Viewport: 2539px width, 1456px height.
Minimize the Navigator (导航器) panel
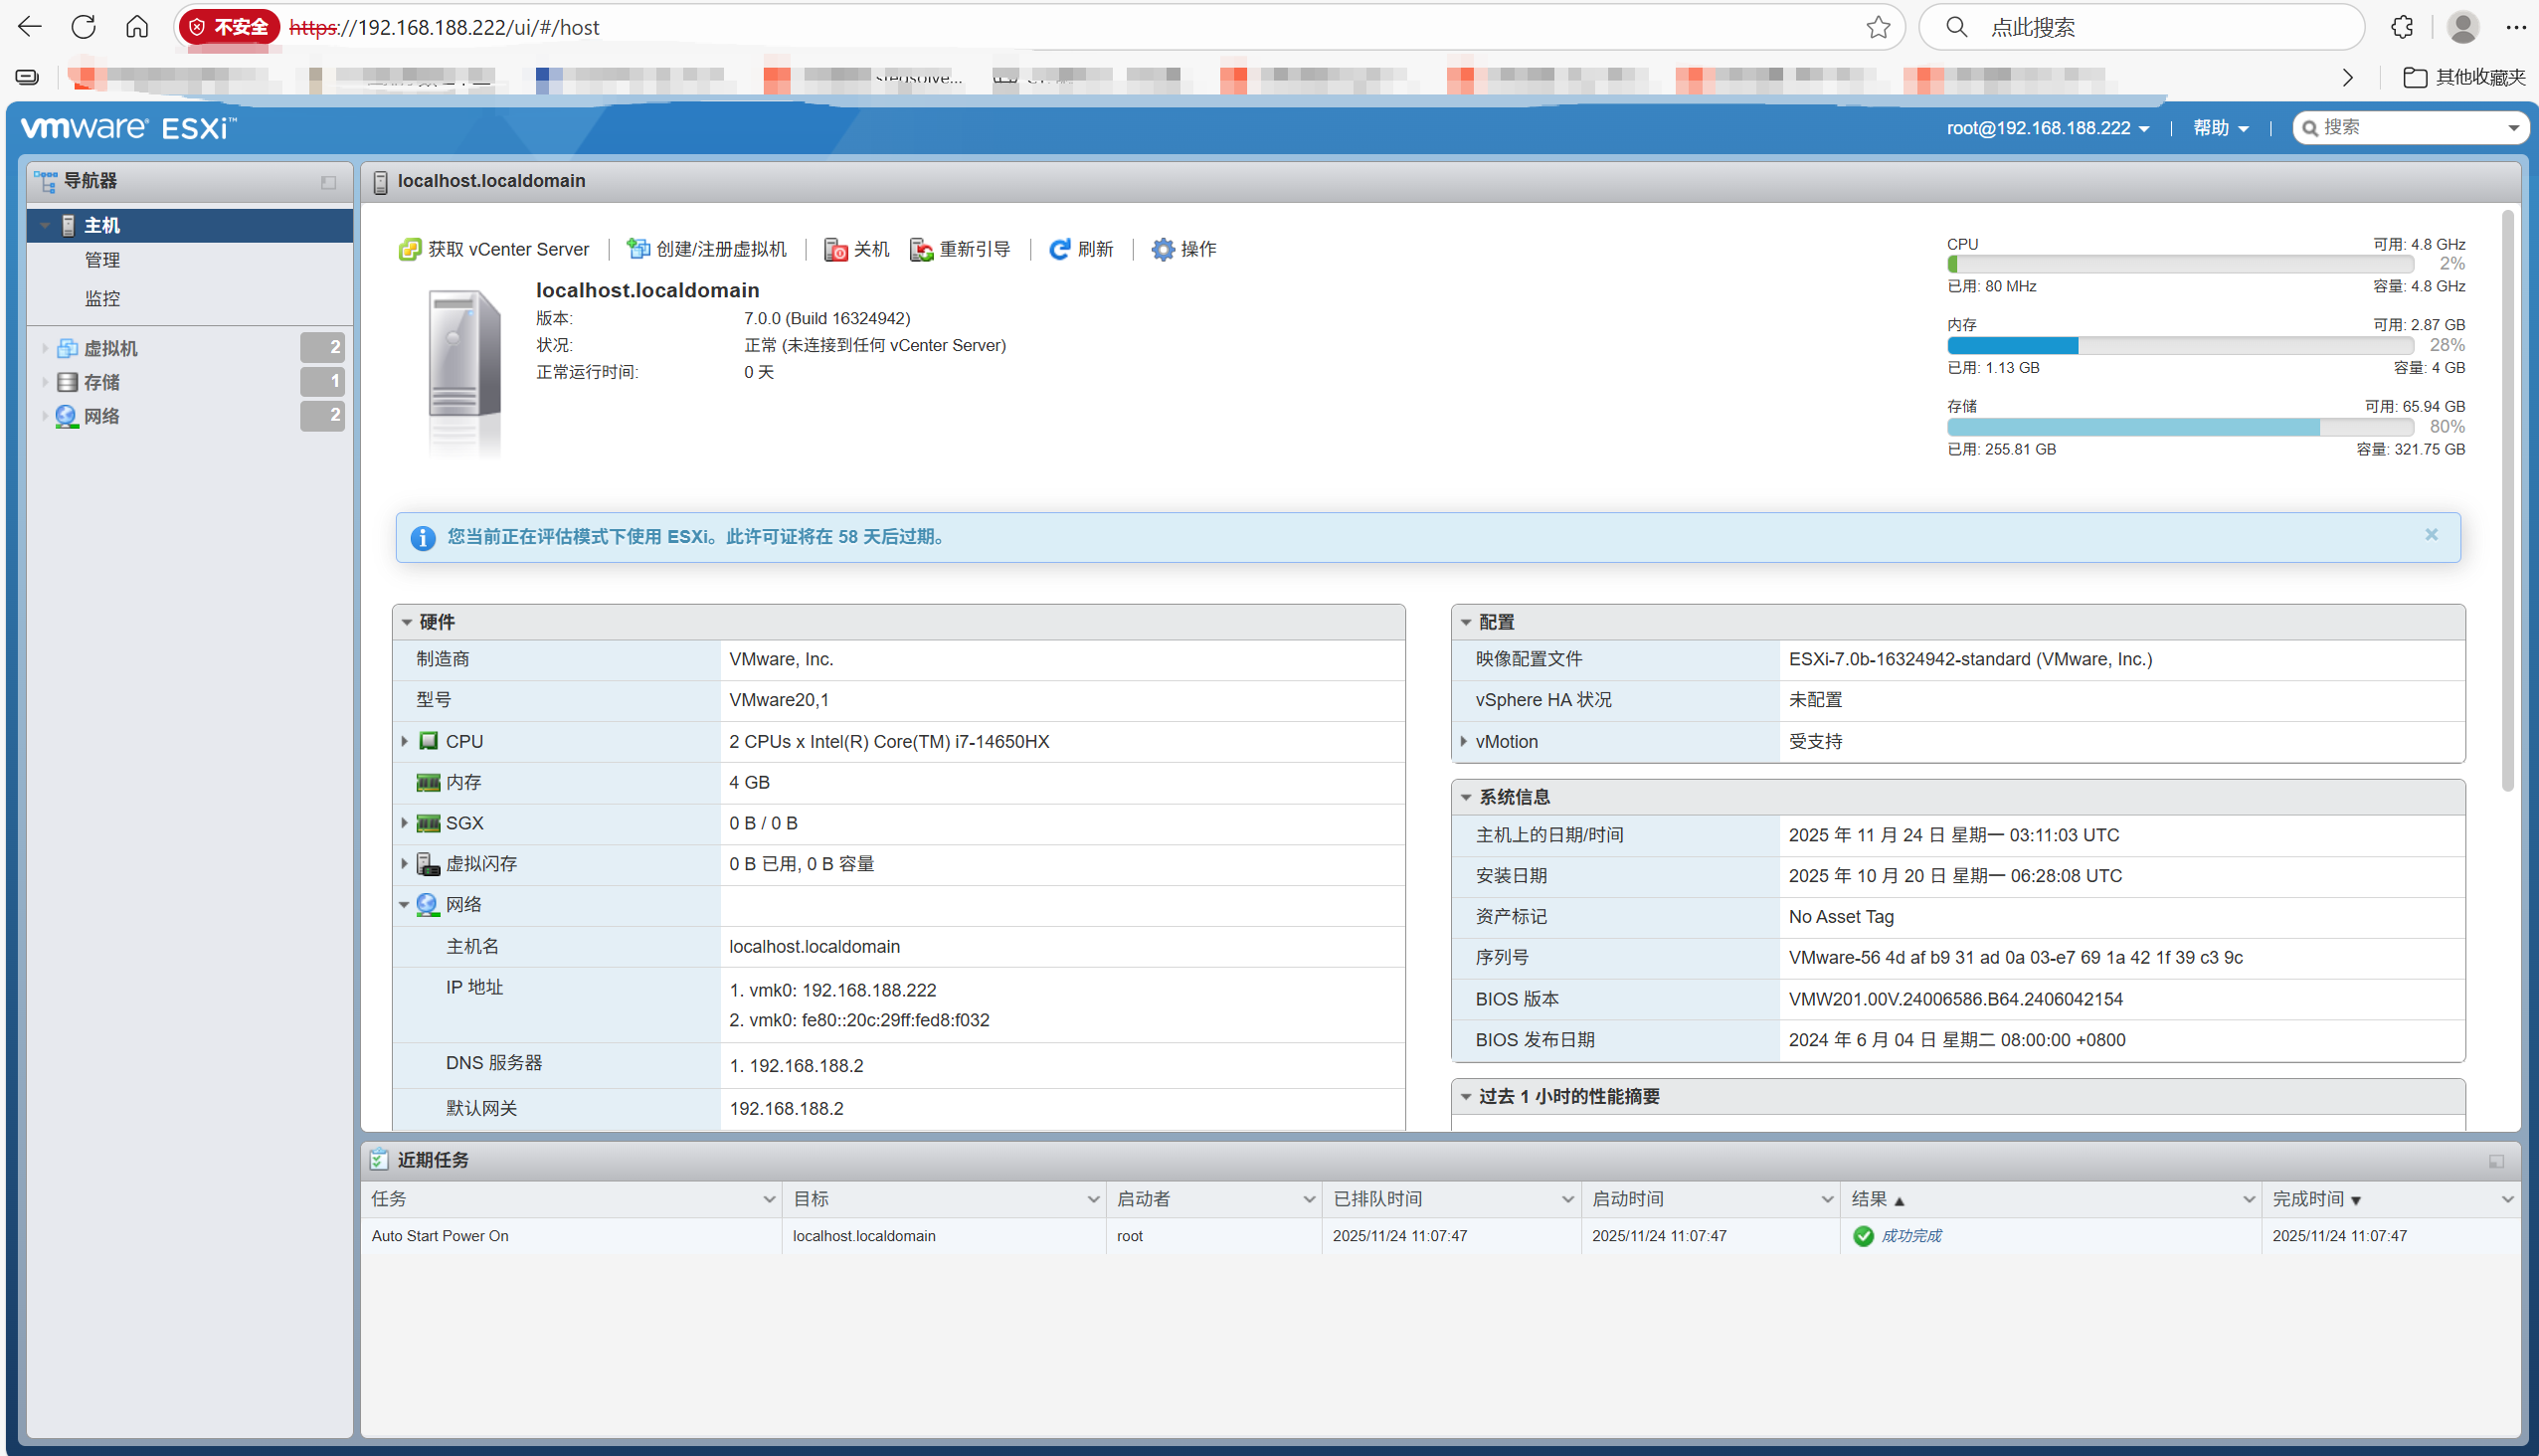click(x=328, y=182)
